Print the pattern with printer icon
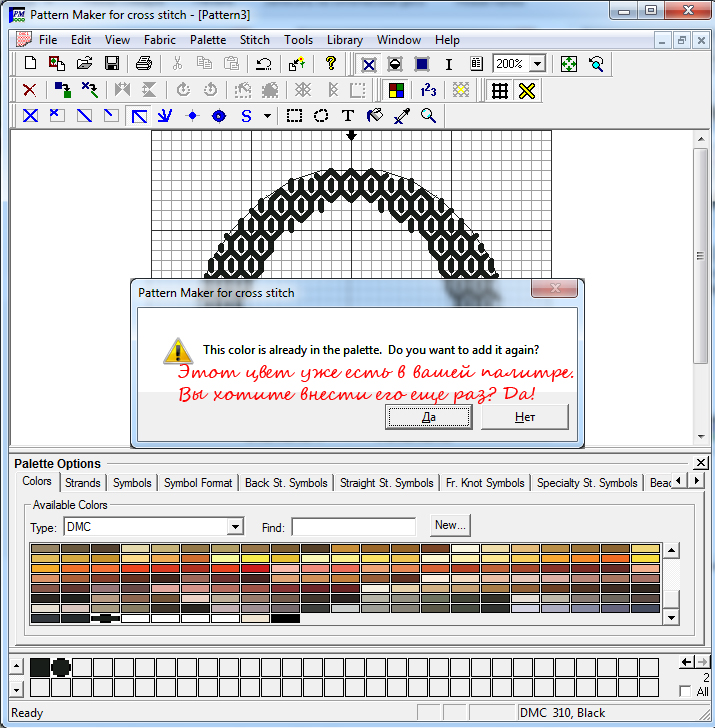This screenshot has width=715, height=728. (x=144, y=63)
